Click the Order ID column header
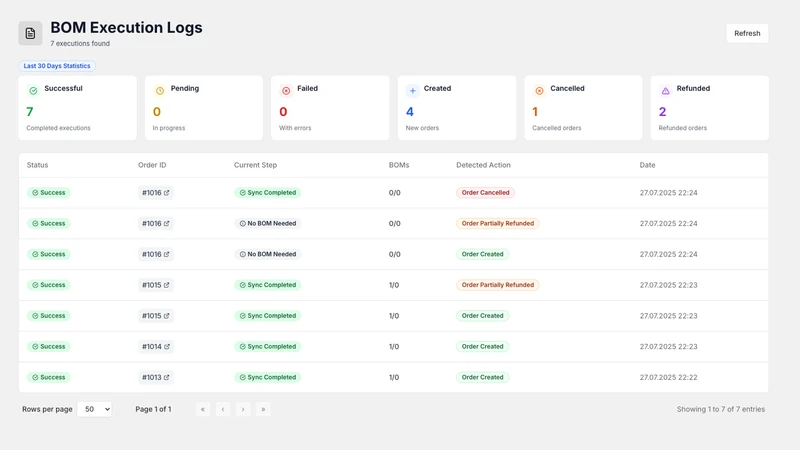 point(152,165)
